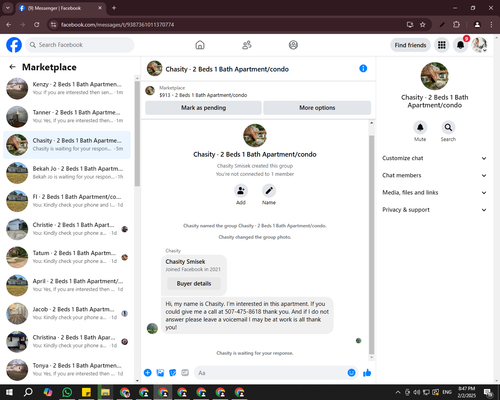The height and width of the screenshot is (400, 500).
Task: Open WhatsApp from the taskbar
Action: click(67, 392)
